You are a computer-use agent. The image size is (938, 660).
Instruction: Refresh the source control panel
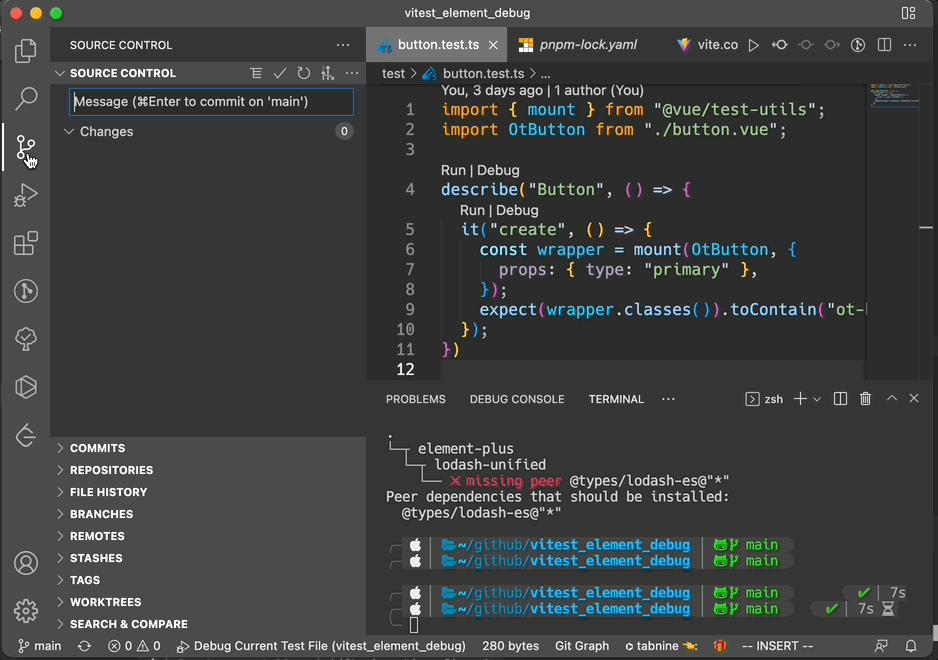(x=303, y=73)
